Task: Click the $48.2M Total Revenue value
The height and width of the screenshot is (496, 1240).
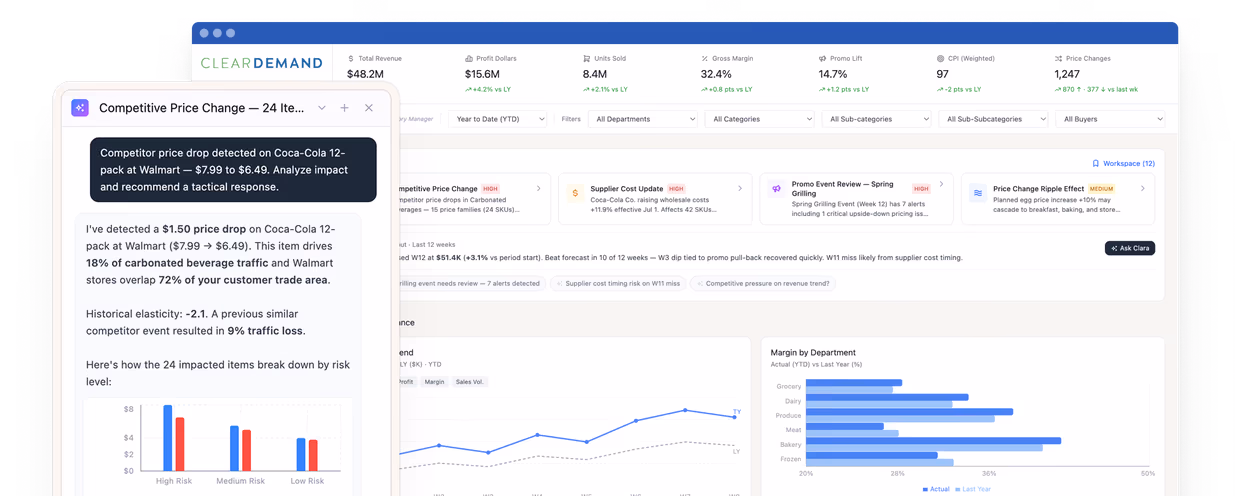Action: pos(365,74)
